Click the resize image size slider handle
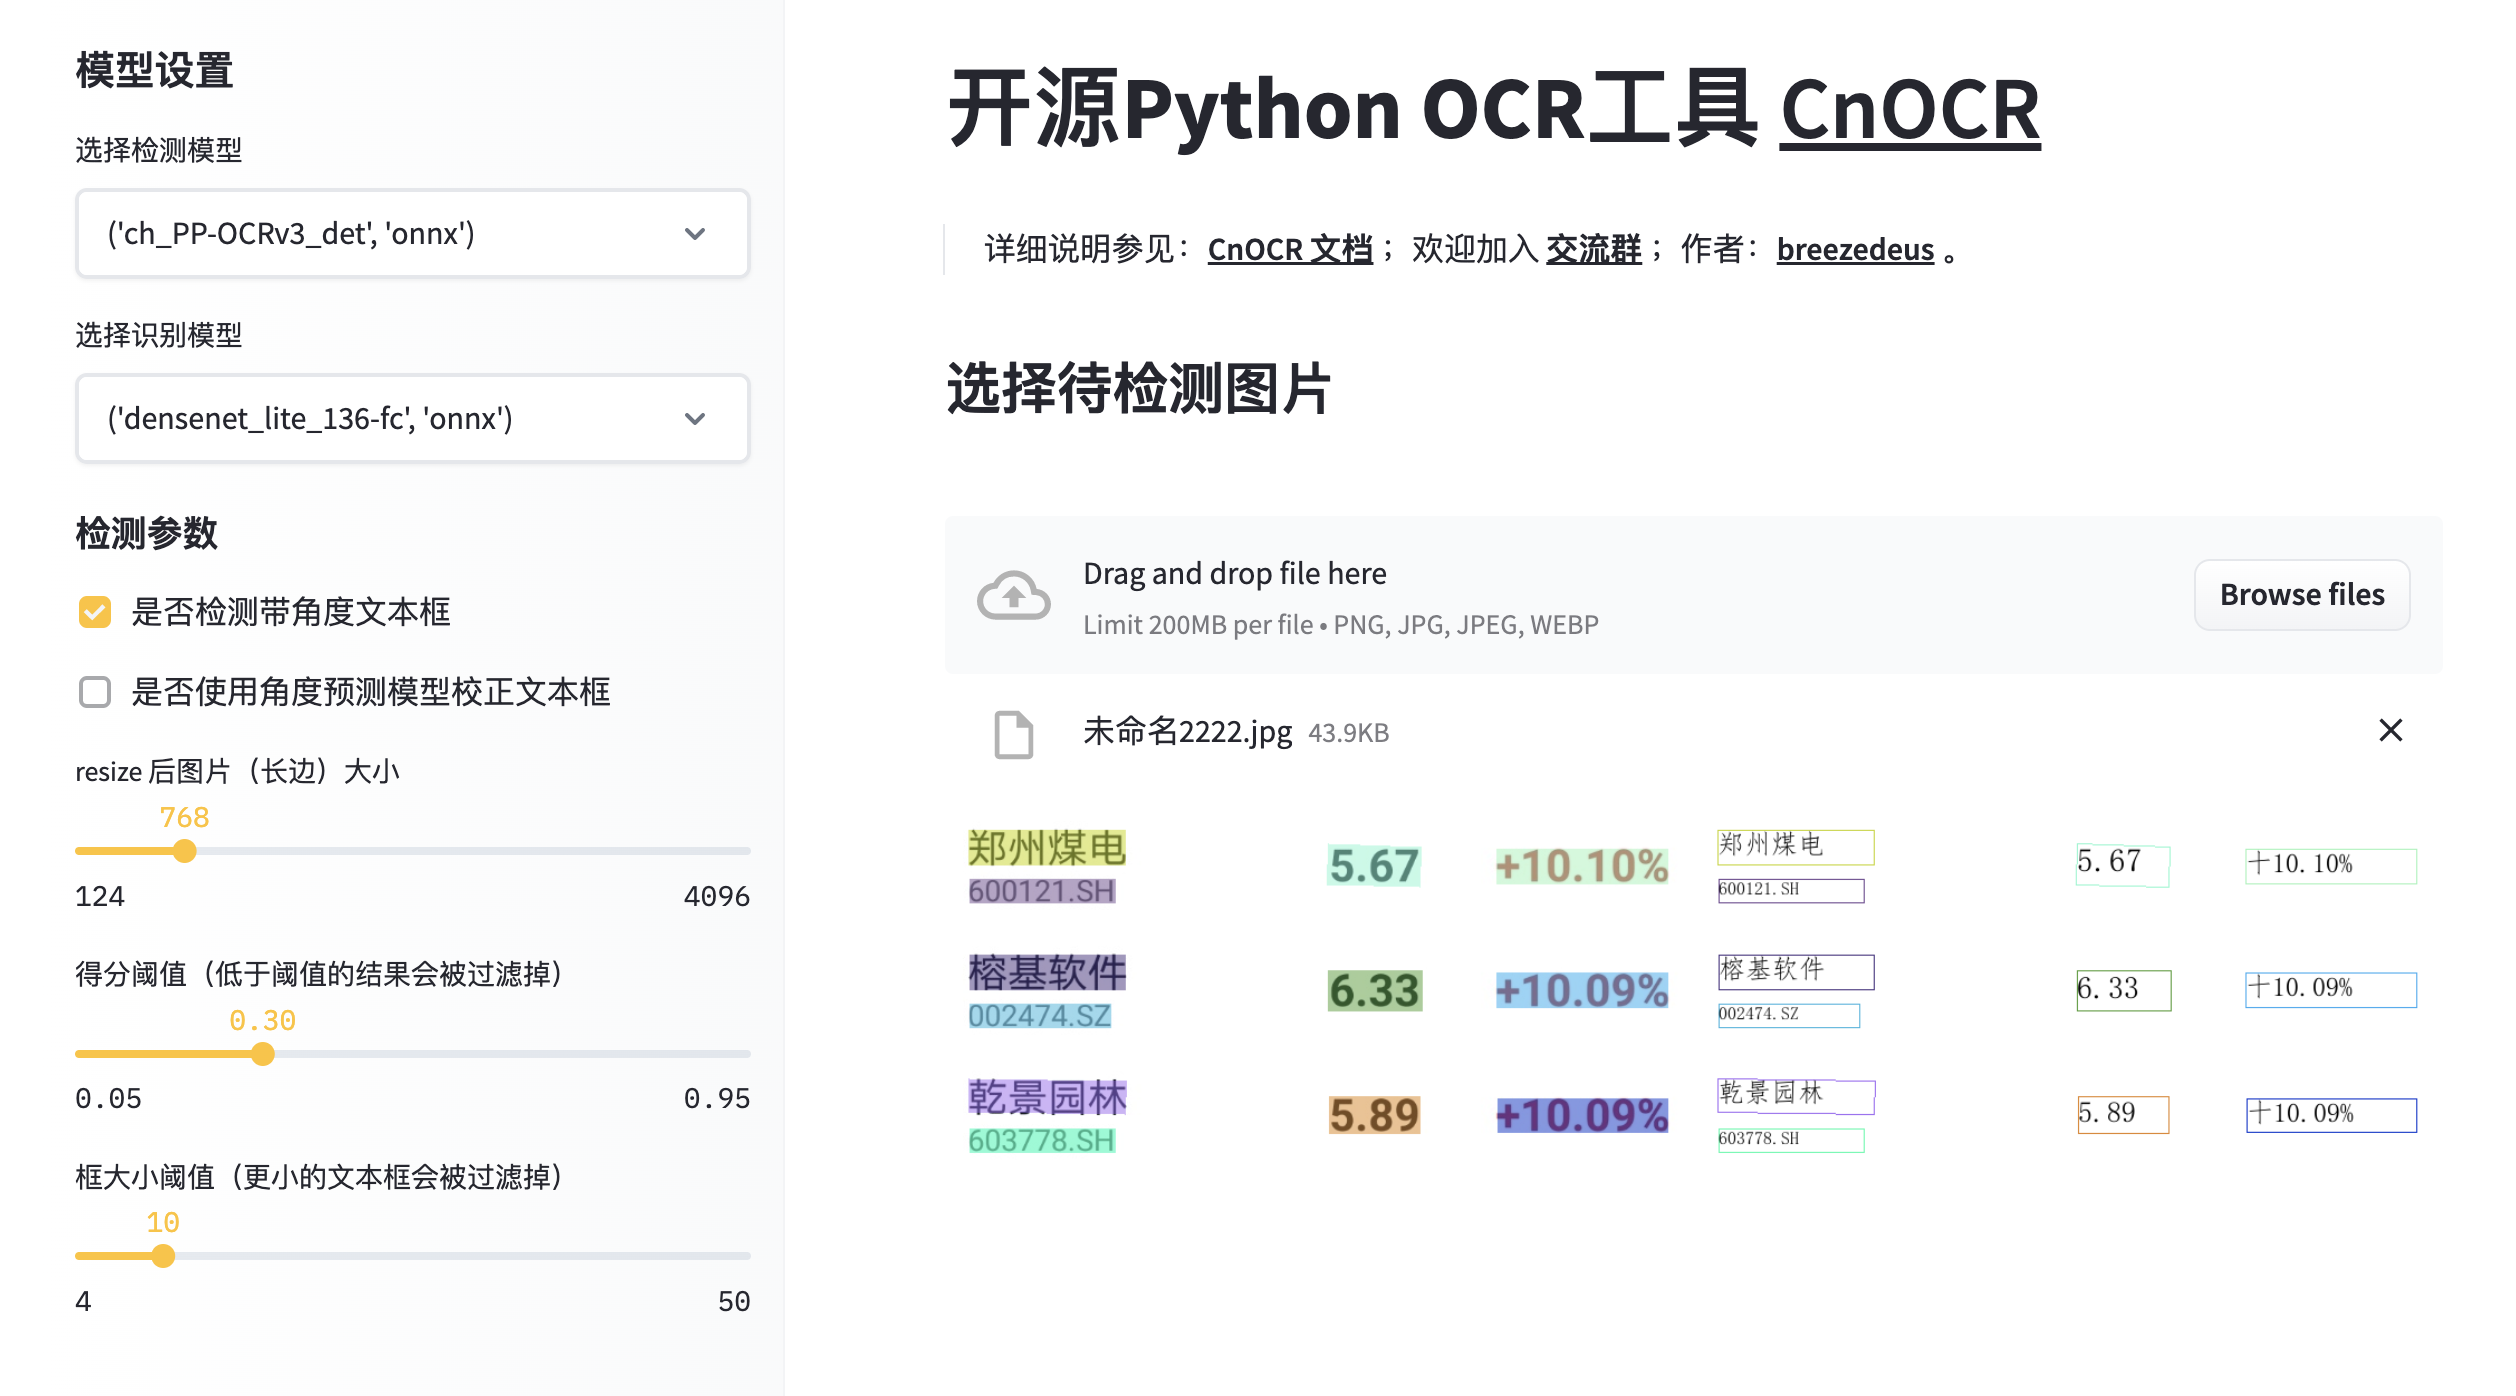Image resolution: width=2516 pixels, height=1396 pixels. (x=184, y=851)
